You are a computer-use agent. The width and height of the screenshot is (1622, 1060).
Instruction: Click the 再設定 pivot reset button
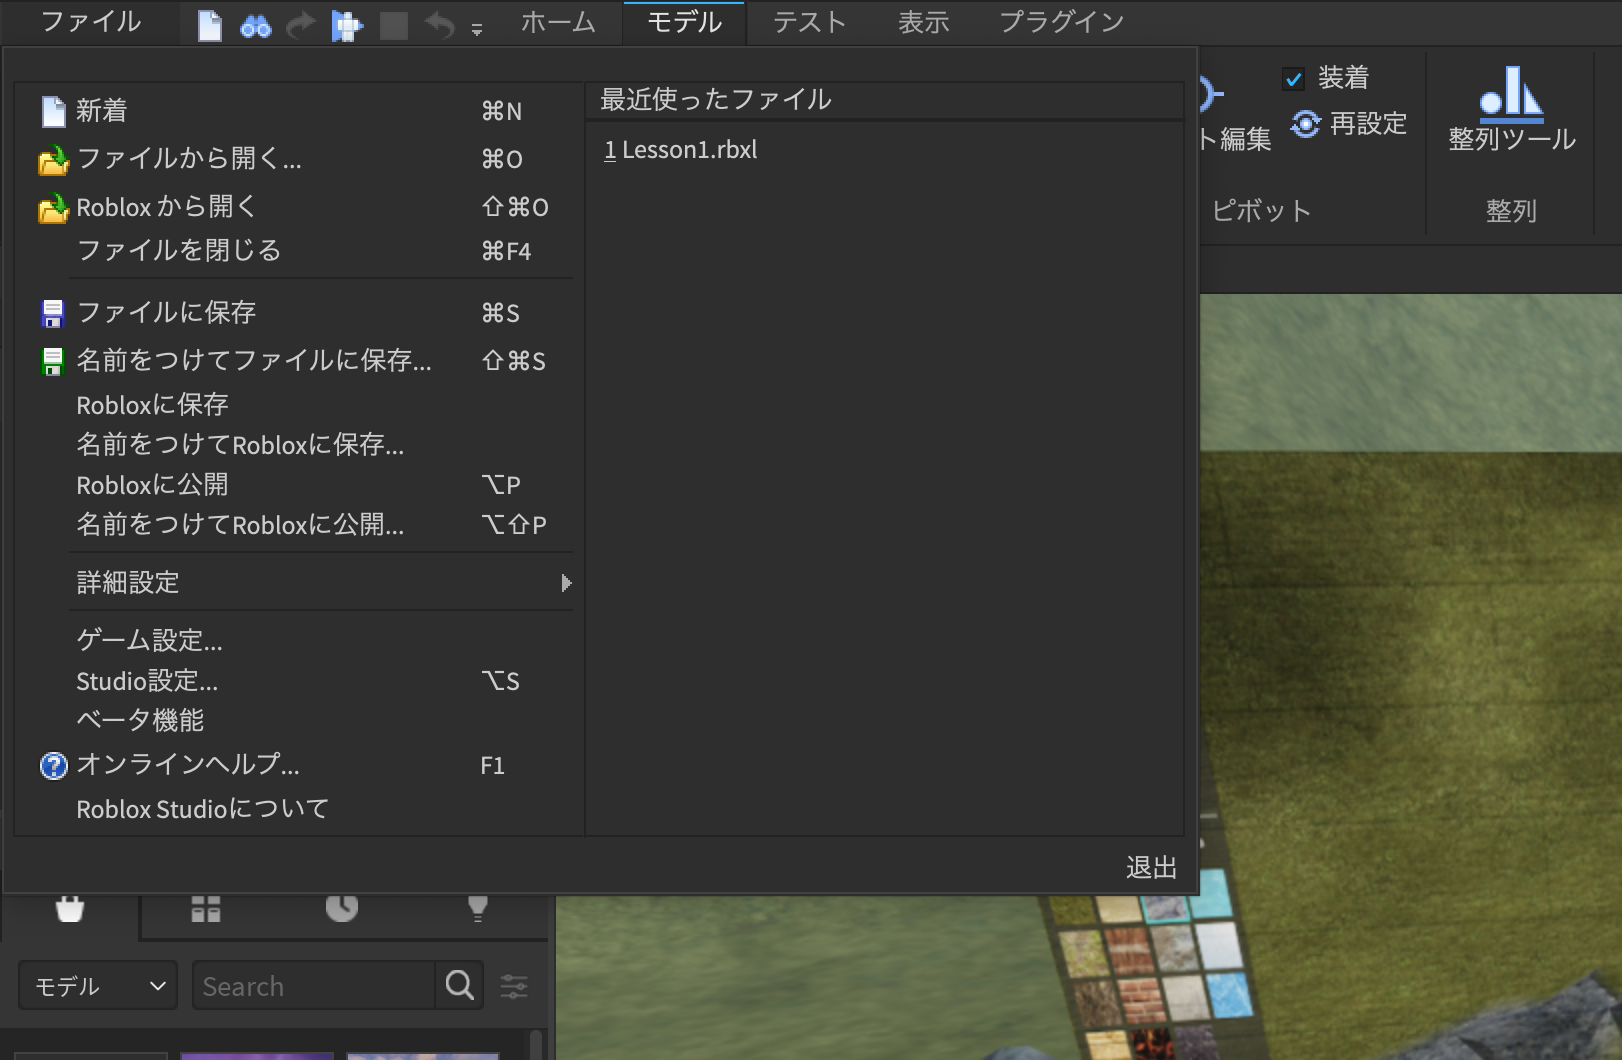[1349, 124]
